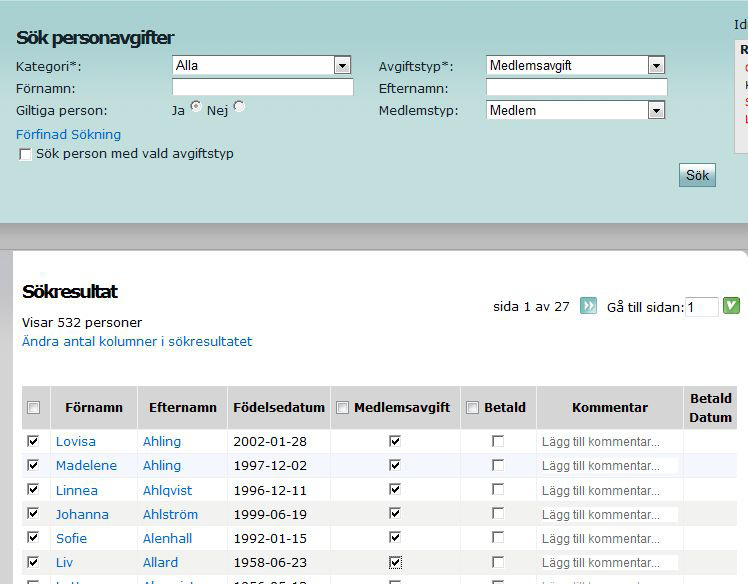Uncheck row selection for Sofie Alenhall
The width and height of the screenshot is (748, 584).
[33, 537]
